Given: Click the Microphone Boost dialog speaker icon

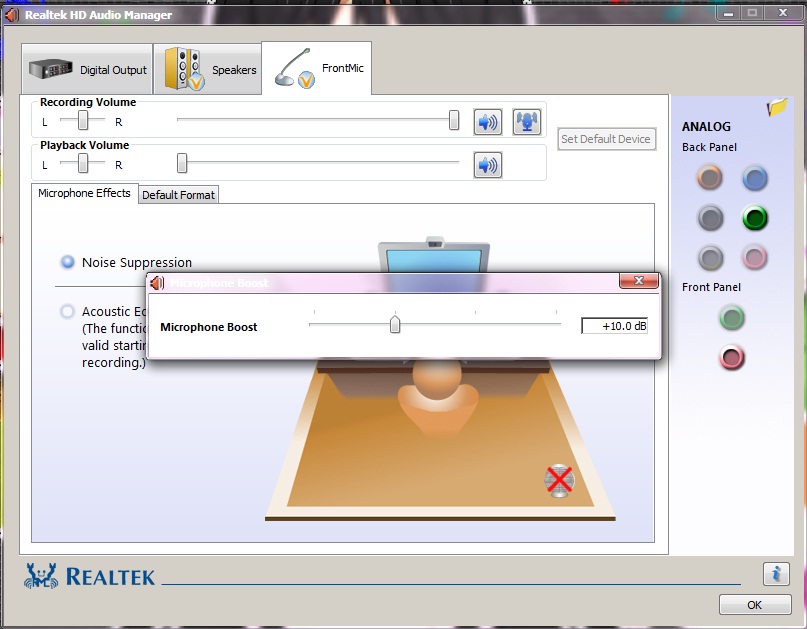Looking at the screenshot, I should 157,282.
